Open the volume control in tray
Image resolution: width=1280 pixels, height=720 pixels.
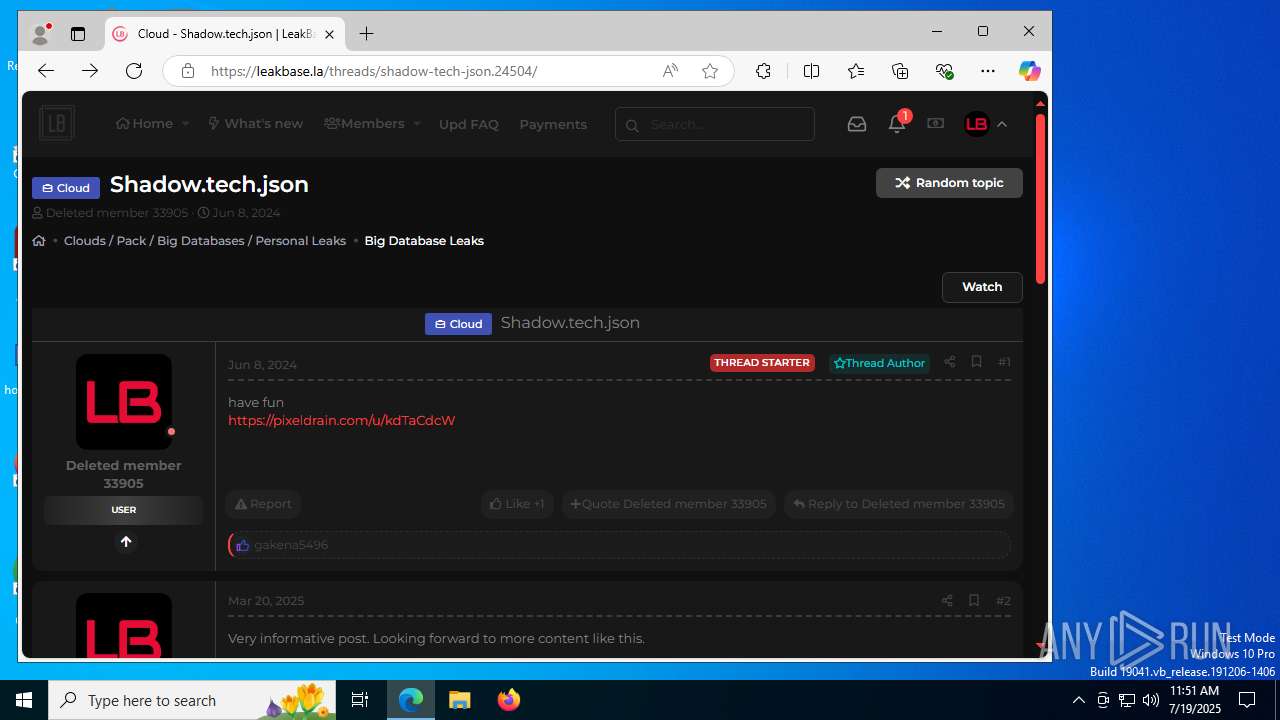click(x=1151, y=700)
